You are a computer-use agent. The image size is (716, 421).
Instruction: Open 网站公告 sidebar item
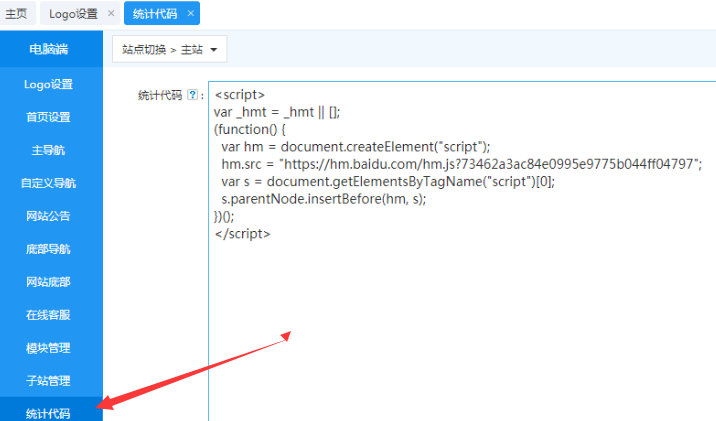(x=50, y=216)
